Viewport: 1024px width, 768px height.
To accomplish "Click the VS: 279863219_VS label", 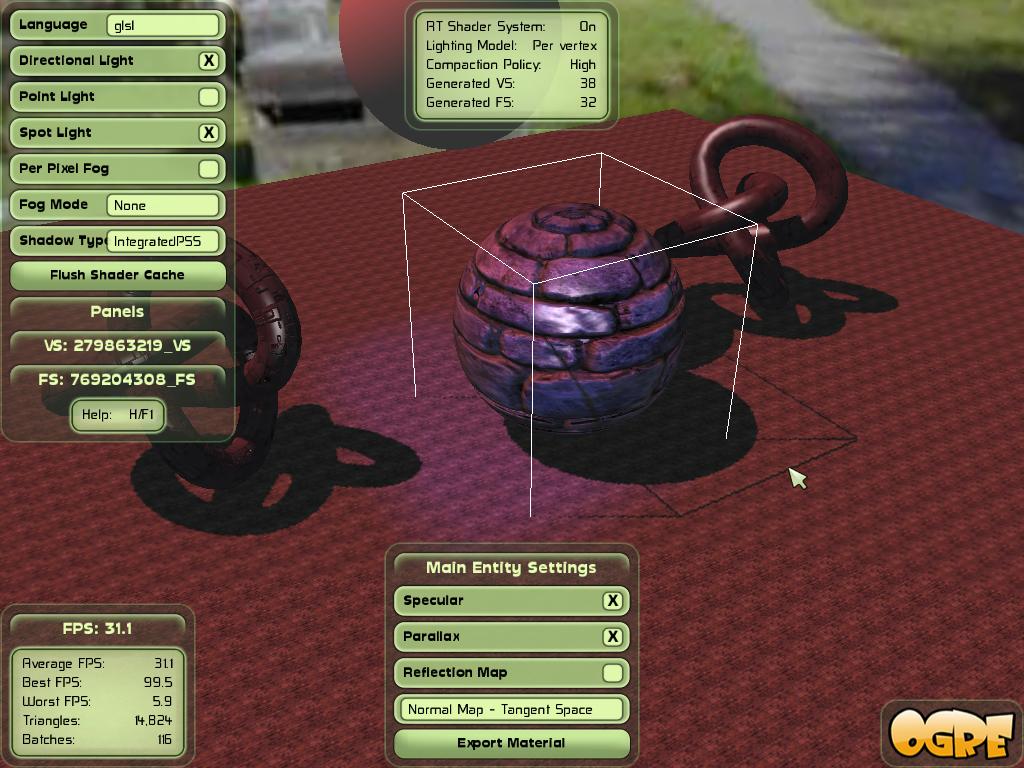I will click(118, 345).
